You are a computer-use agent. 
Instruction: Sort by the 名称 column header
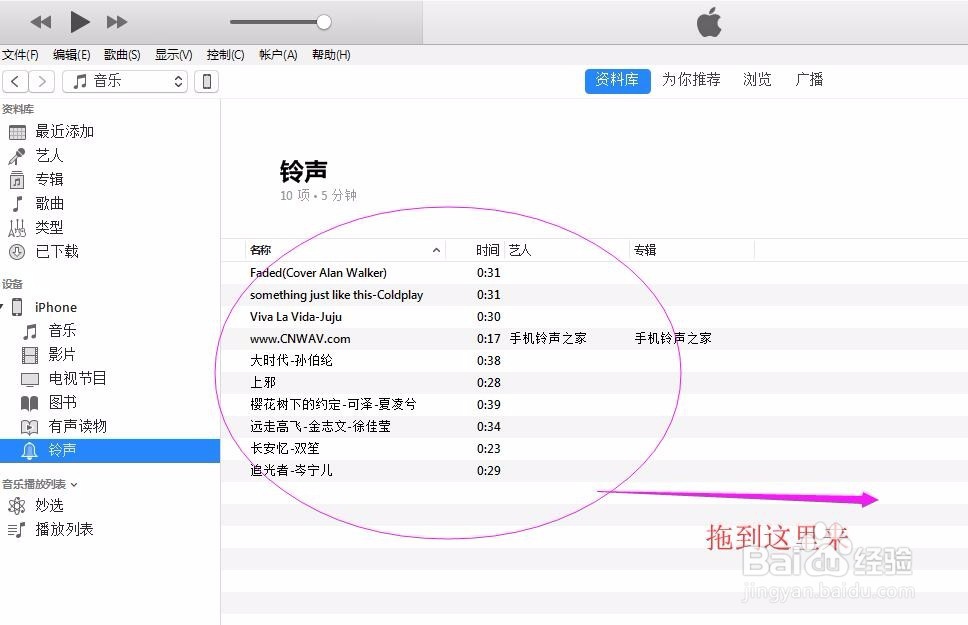click(x=261, y=250)
